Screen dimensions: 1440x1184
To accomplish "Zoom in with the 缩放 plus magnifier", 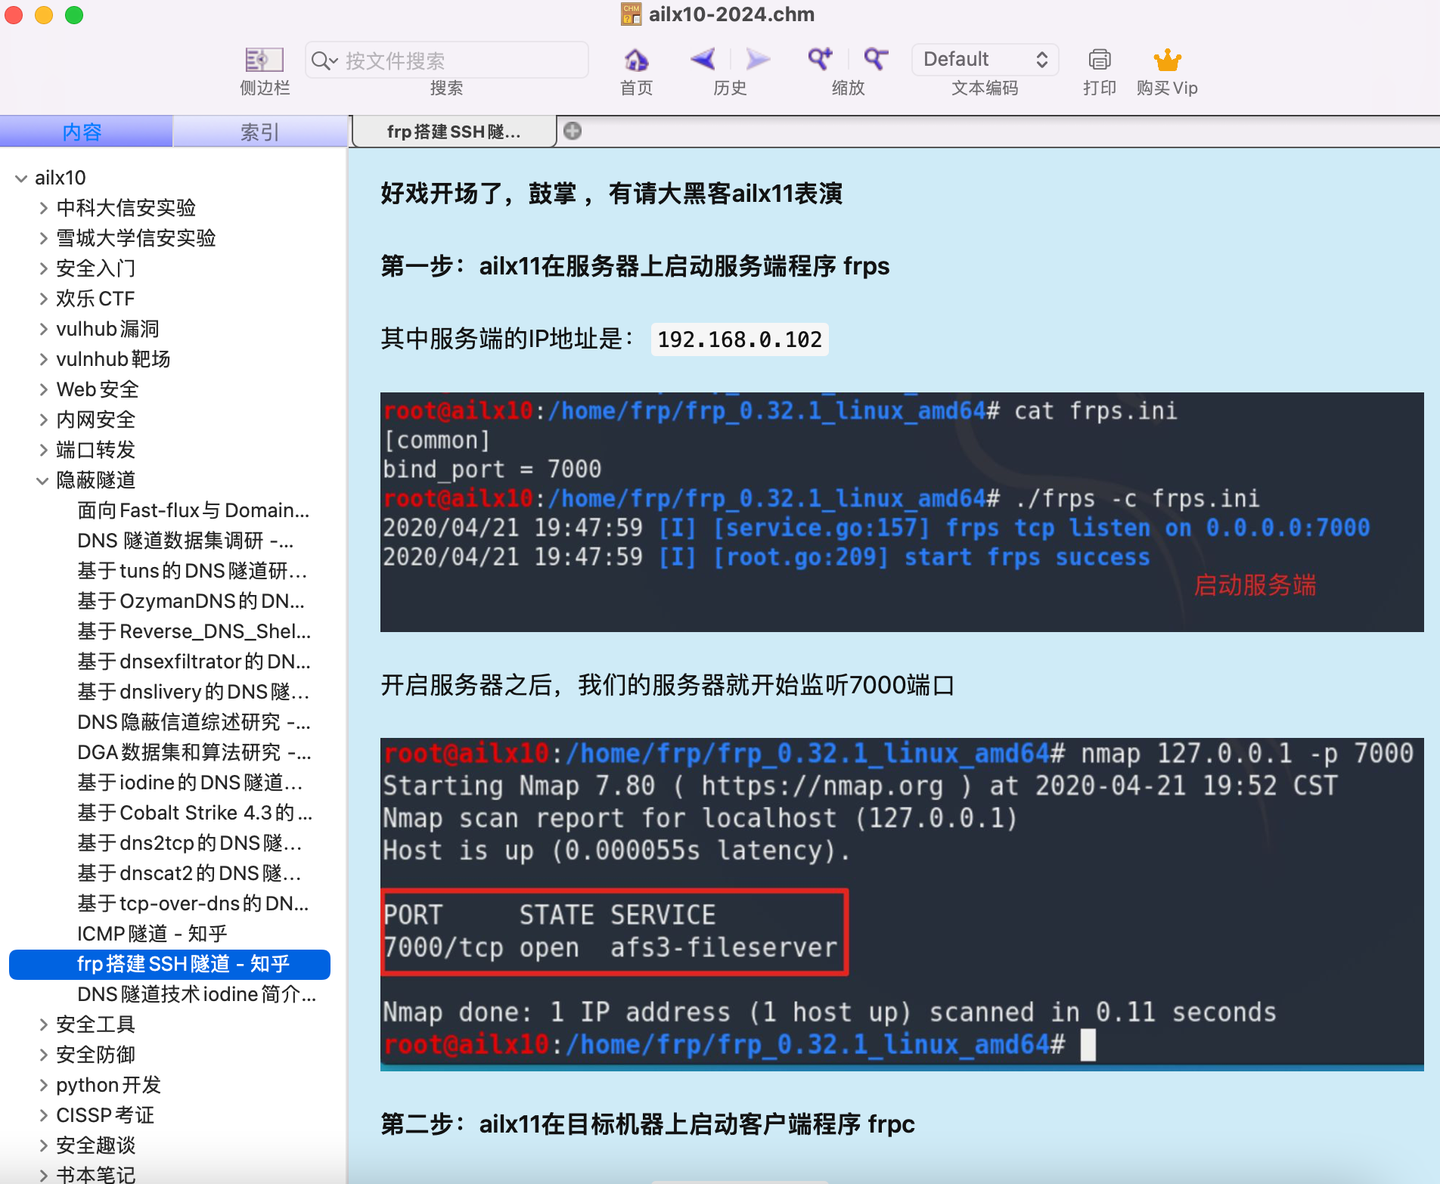I will 820,60.
